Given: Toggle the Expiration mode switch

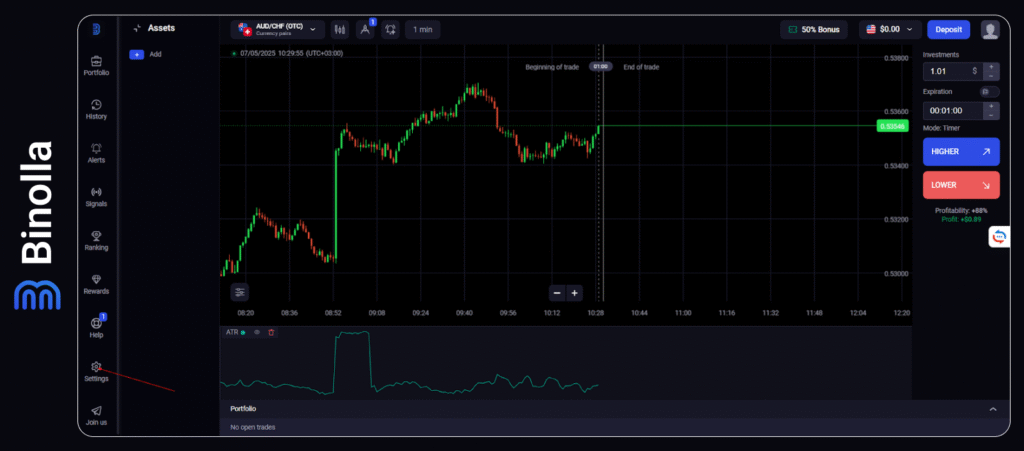Looking at the screenshot, I should point(988,91).
